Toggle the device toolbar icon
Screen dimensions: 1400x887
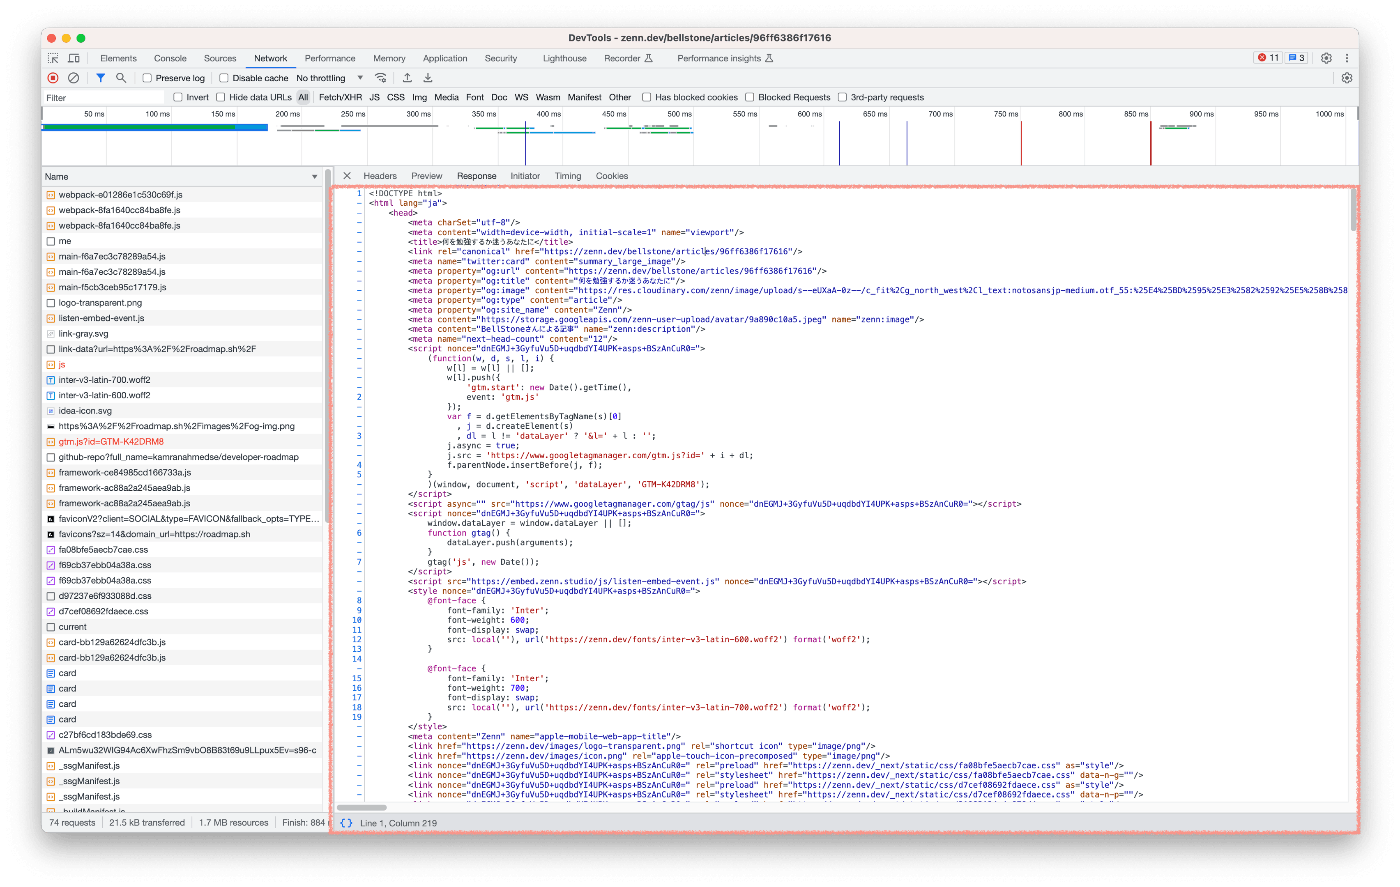tap(73, 58)
